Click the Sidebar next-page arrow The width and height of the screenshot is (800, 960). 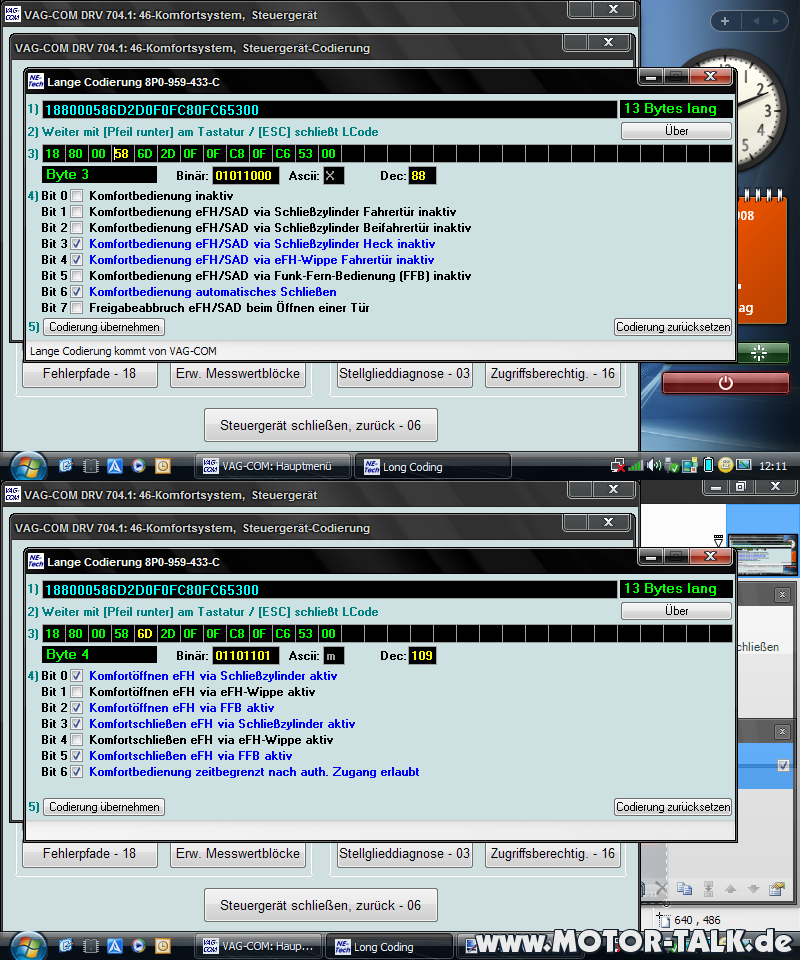pos(776,21)
